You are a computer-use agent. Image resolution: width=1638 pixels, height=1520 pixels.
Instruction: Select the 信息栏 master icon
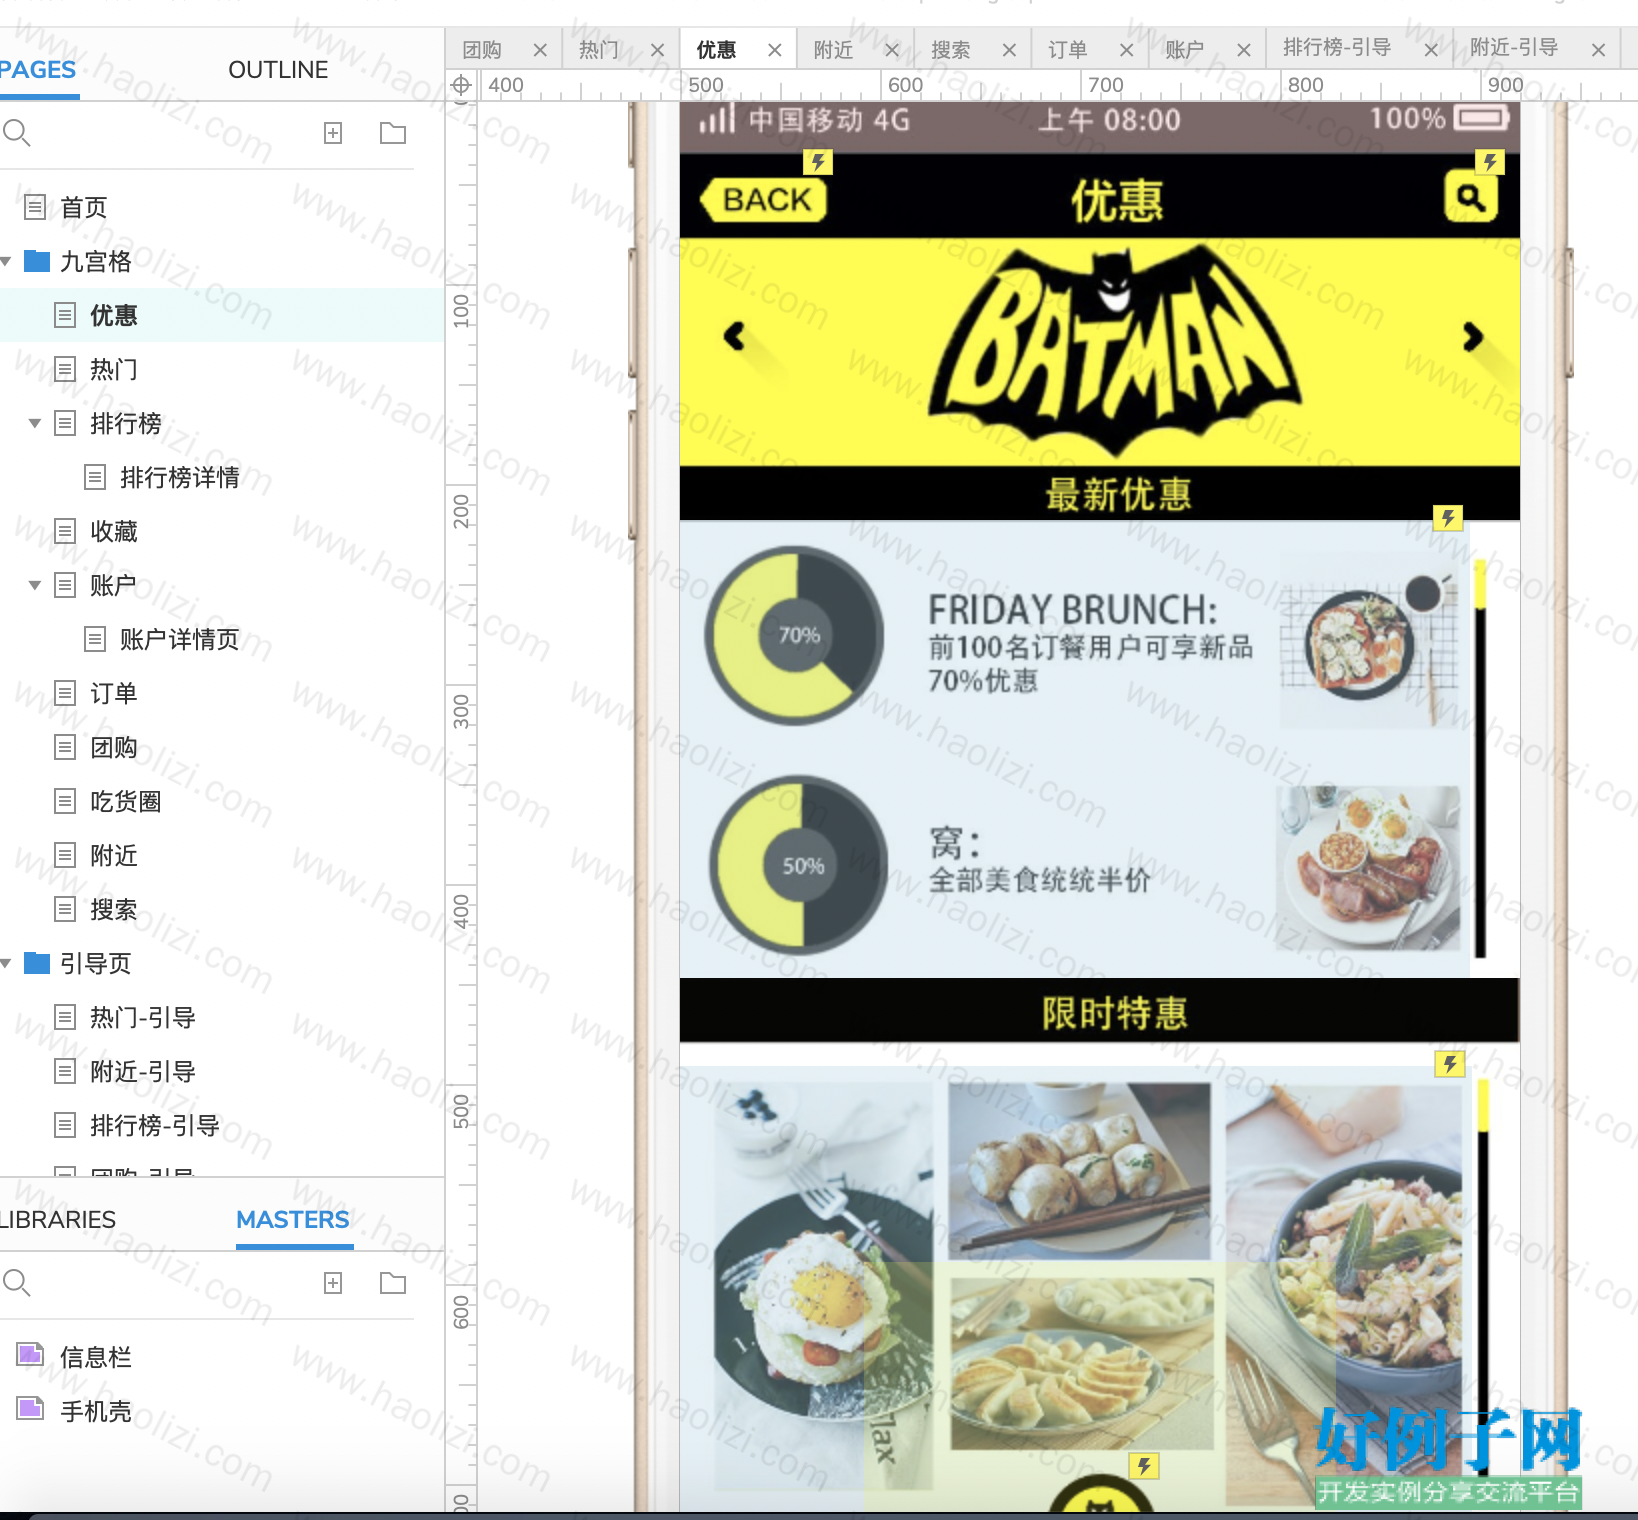31,1355
